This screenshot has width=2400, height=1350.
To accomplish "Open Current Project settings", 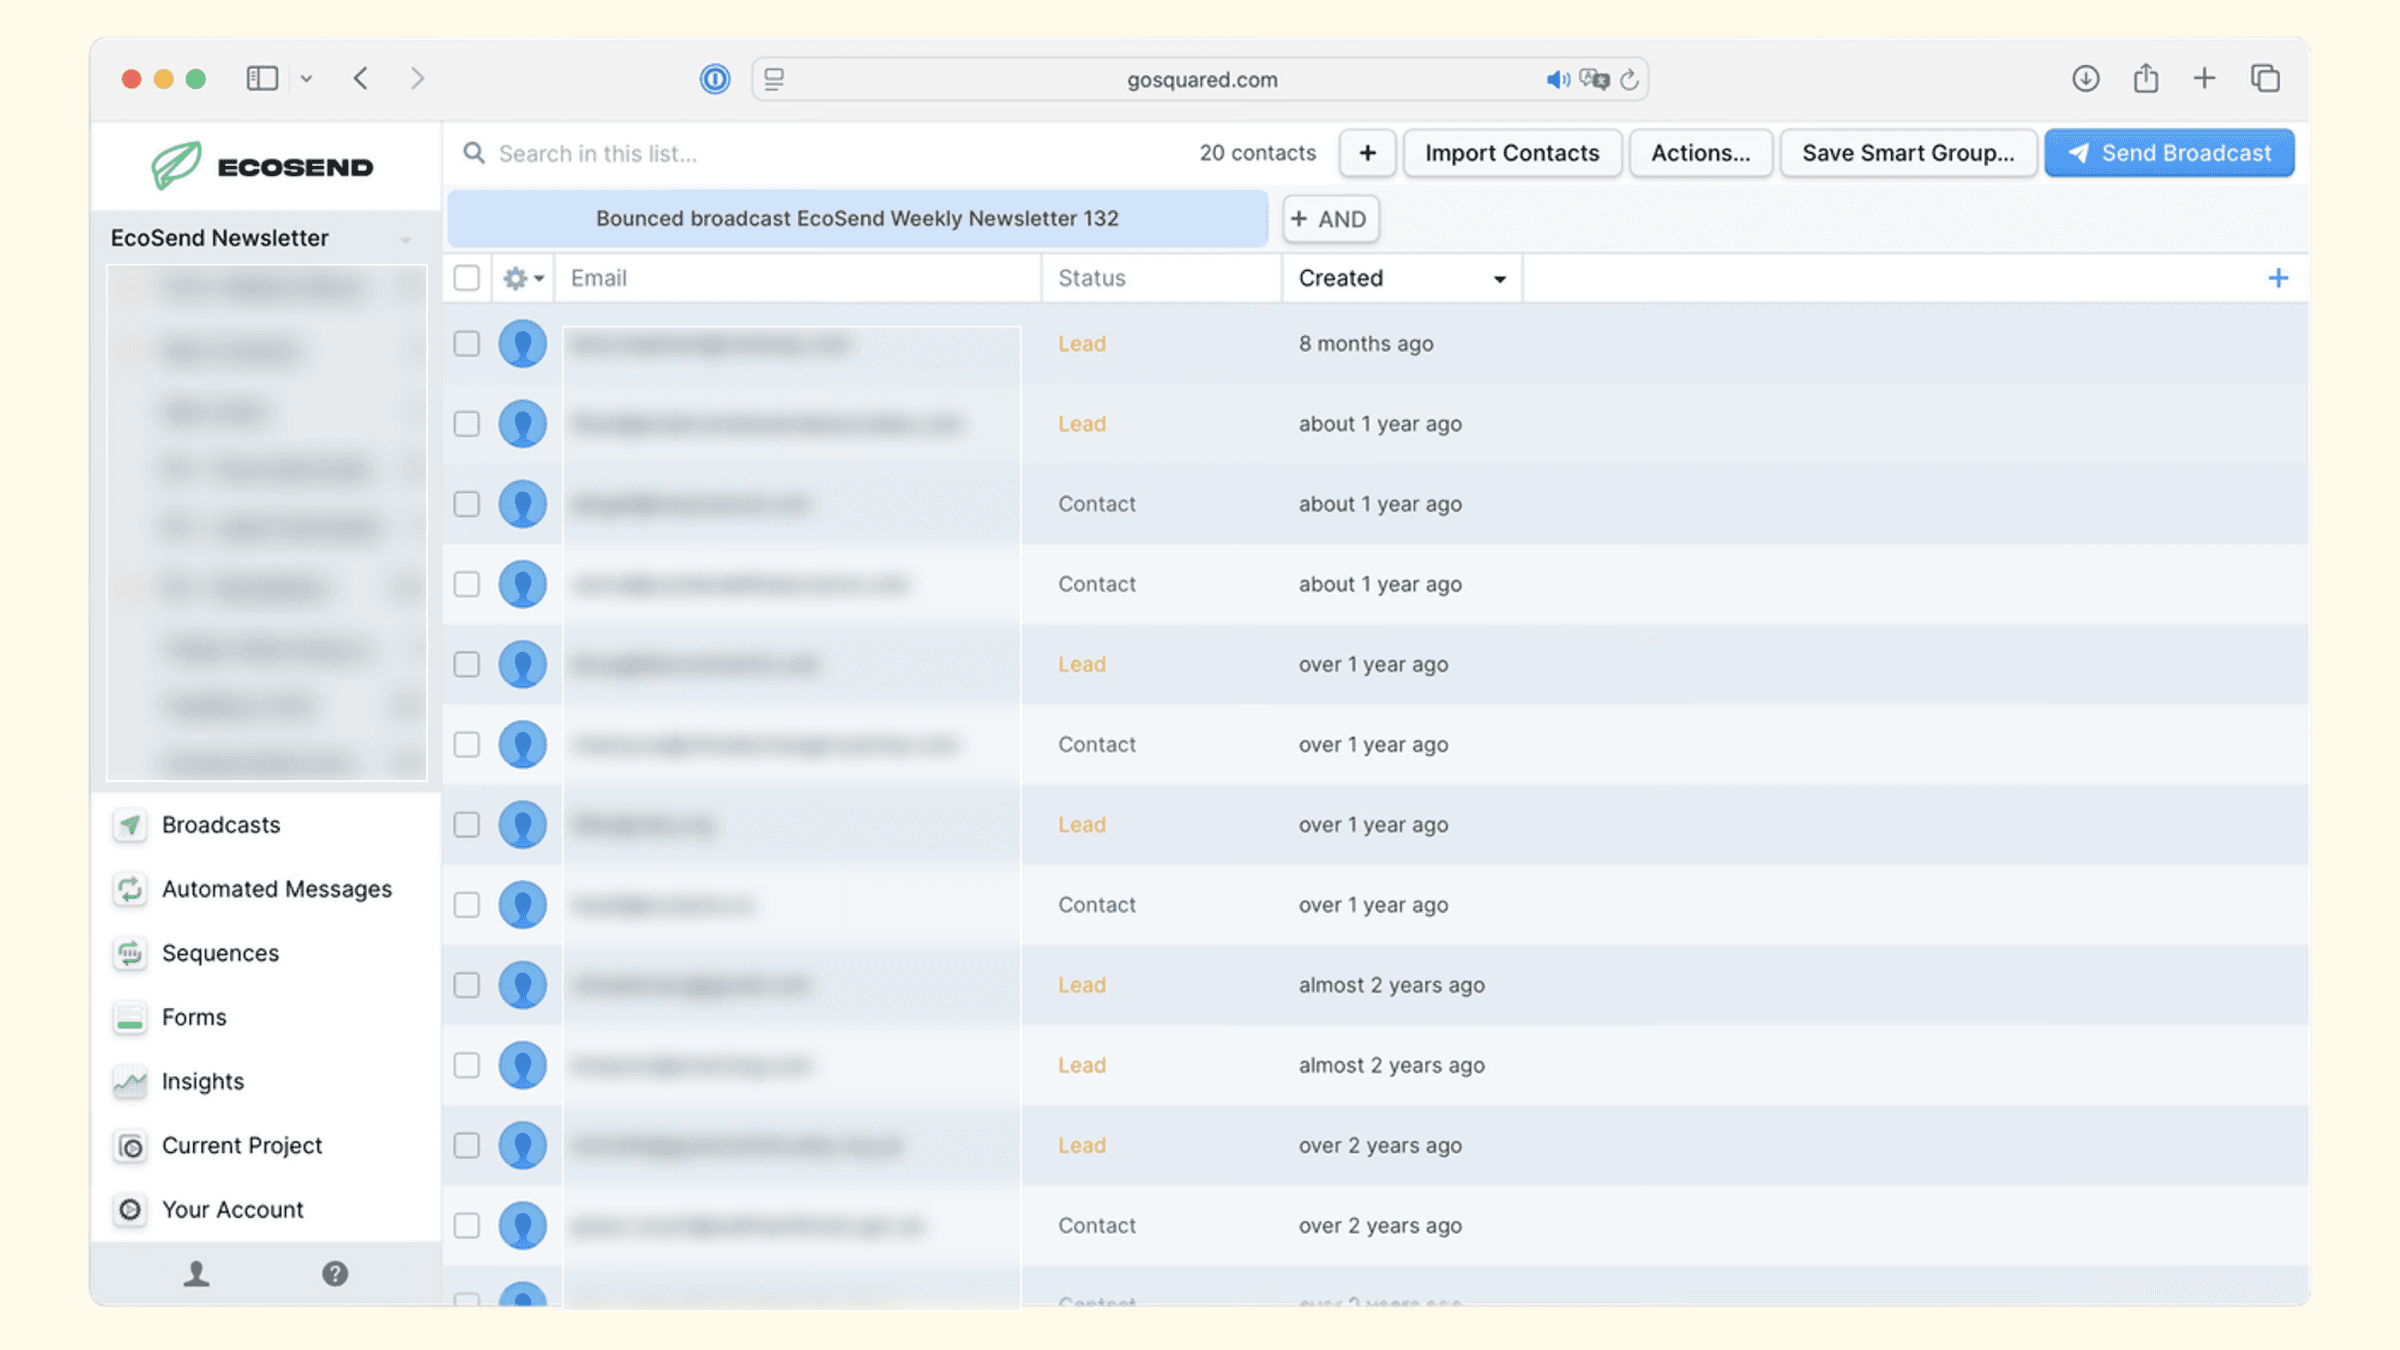I will (242, 1145).
